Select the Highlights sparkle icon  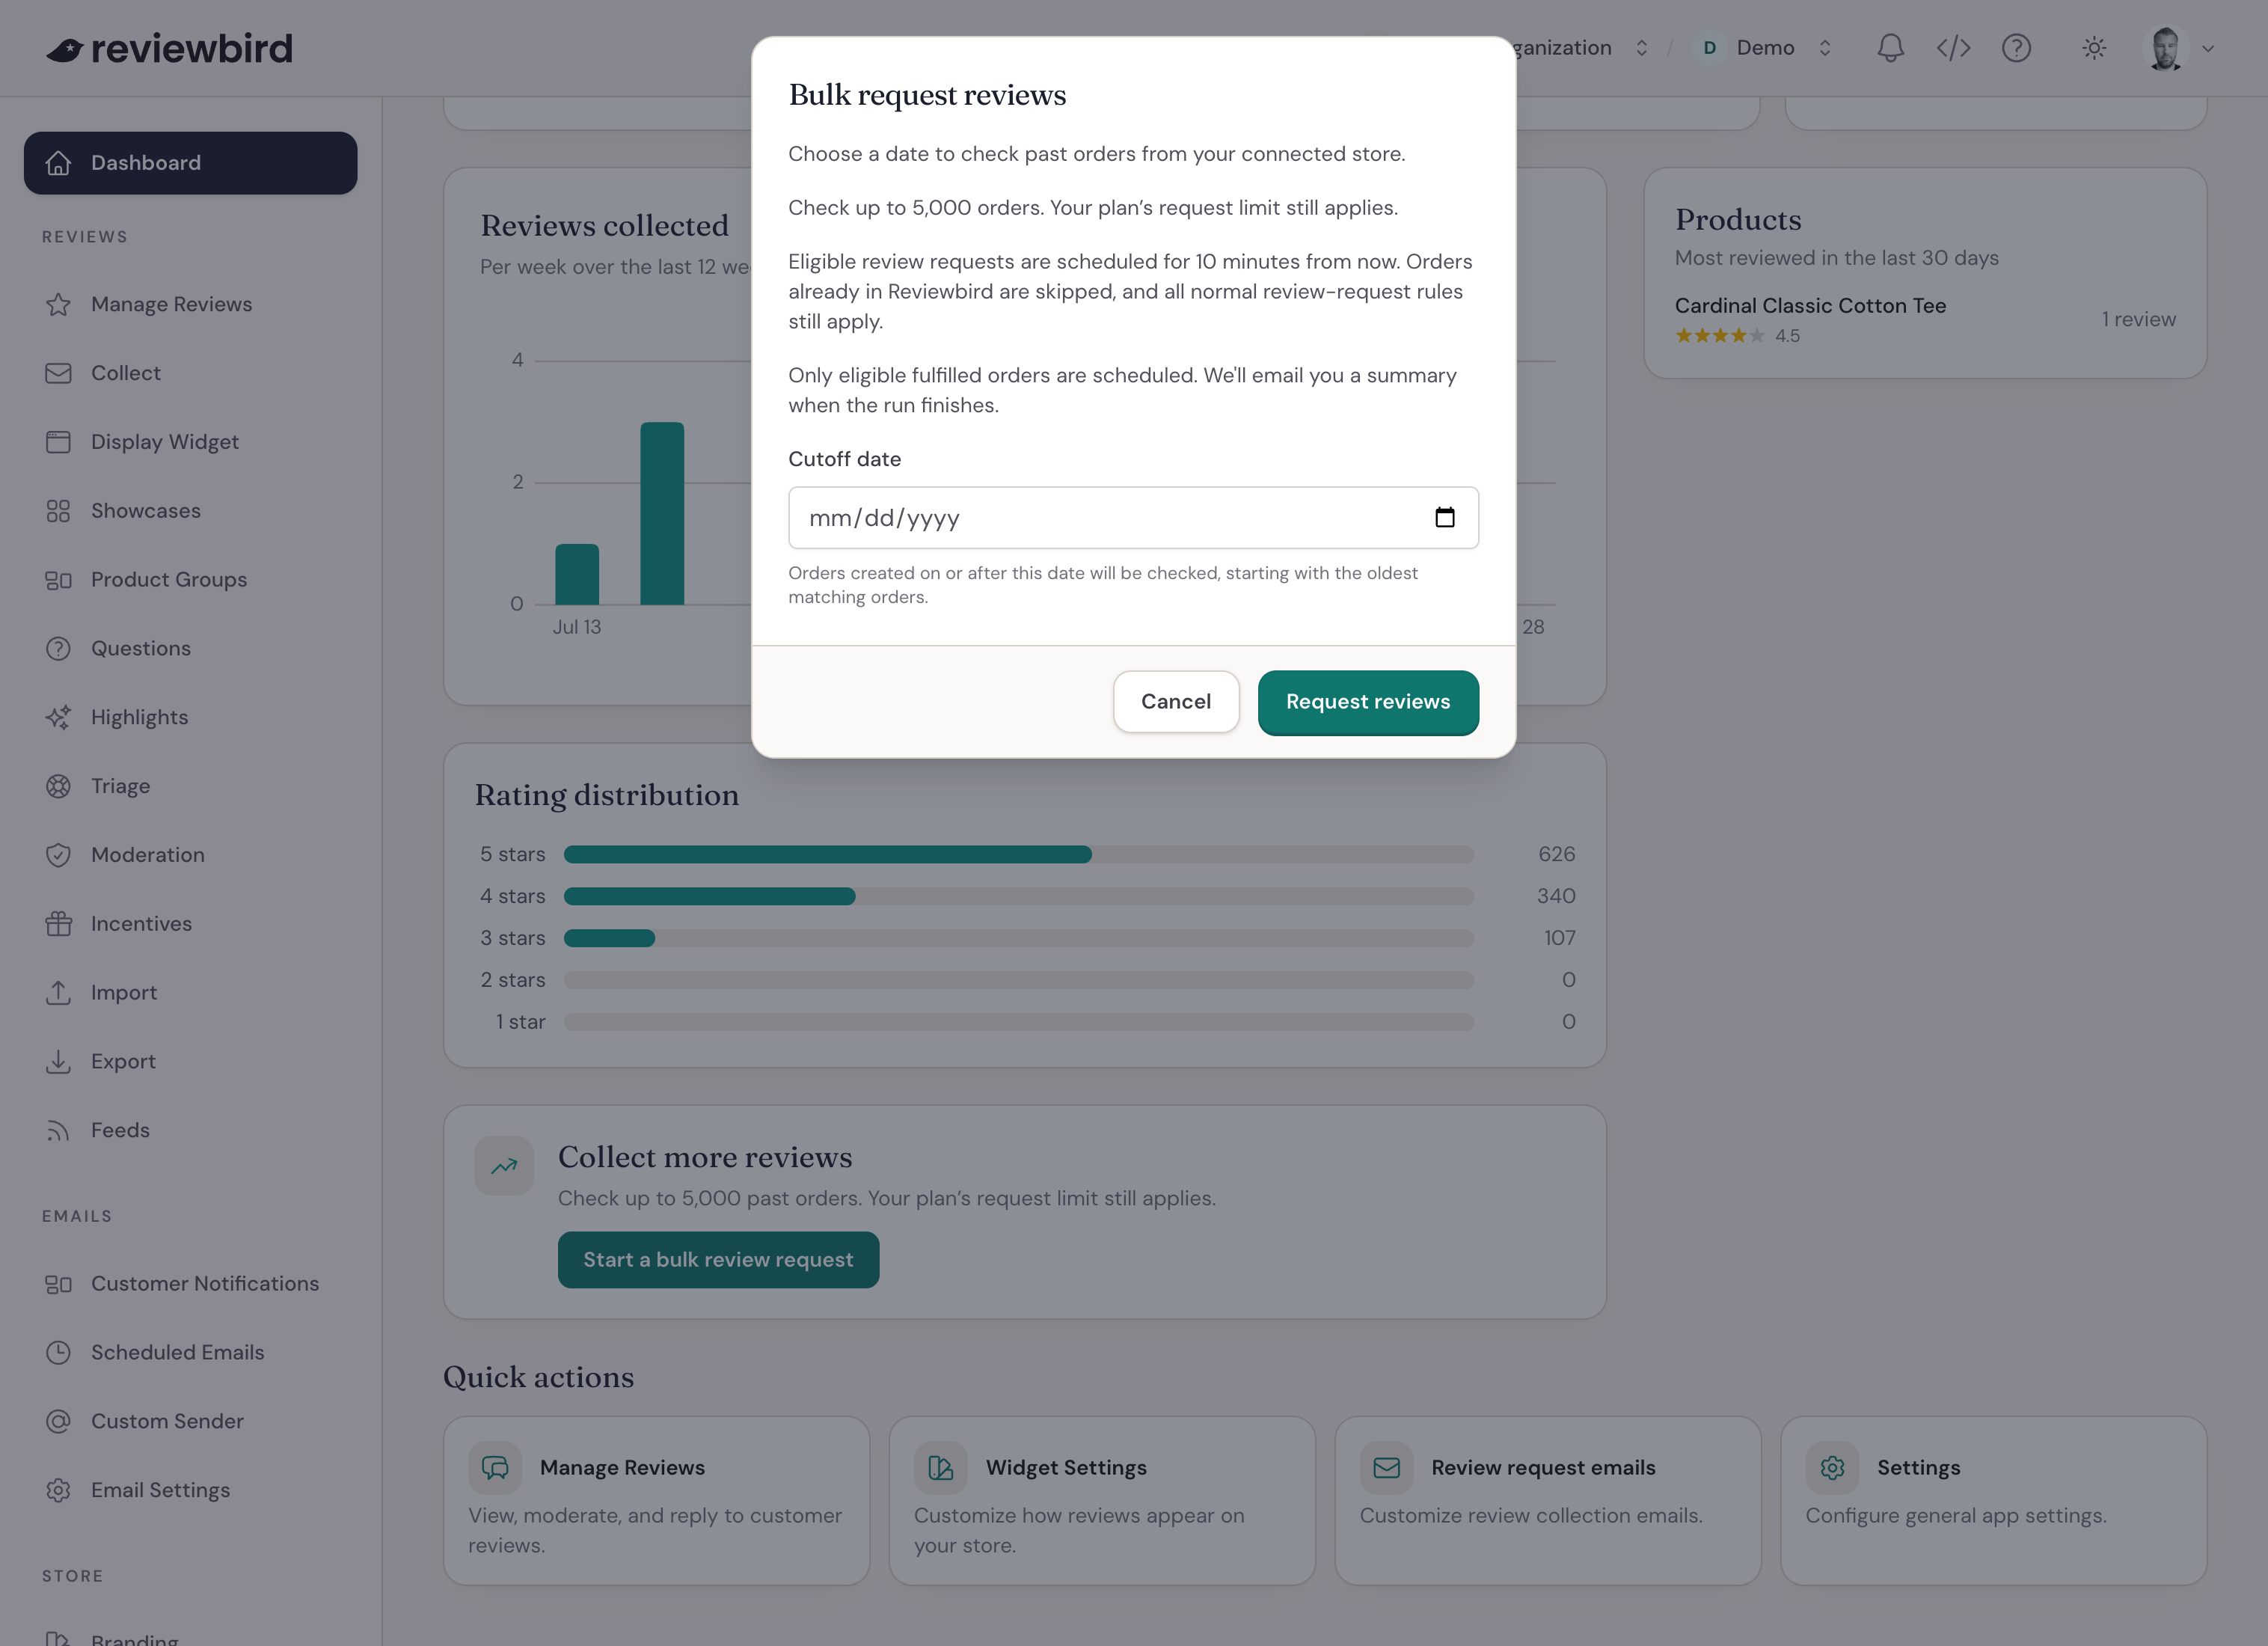[x=58, y=717]
